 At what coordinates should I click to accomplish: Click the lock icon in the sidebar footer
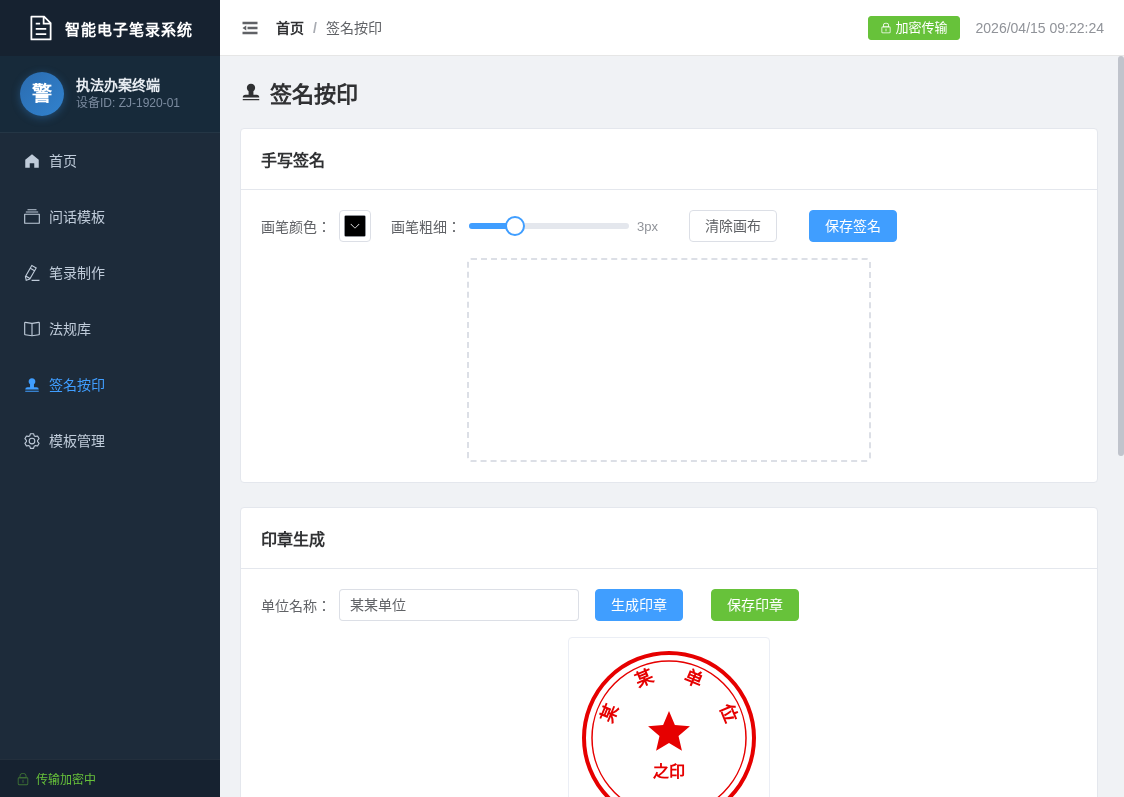point(23,779)
